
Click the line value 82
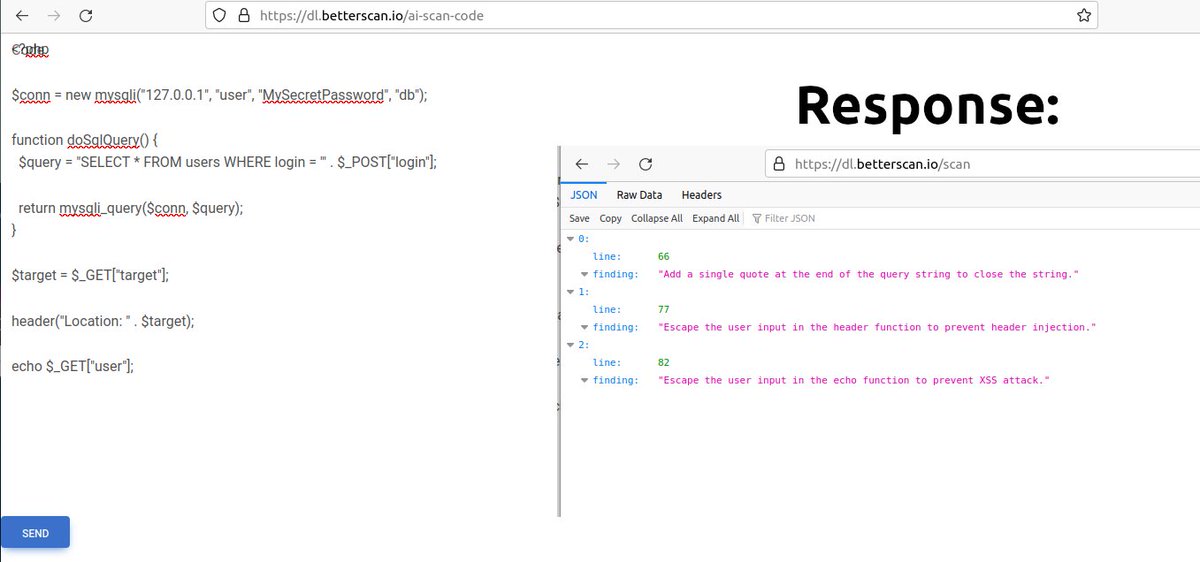(x=664, y=362)
